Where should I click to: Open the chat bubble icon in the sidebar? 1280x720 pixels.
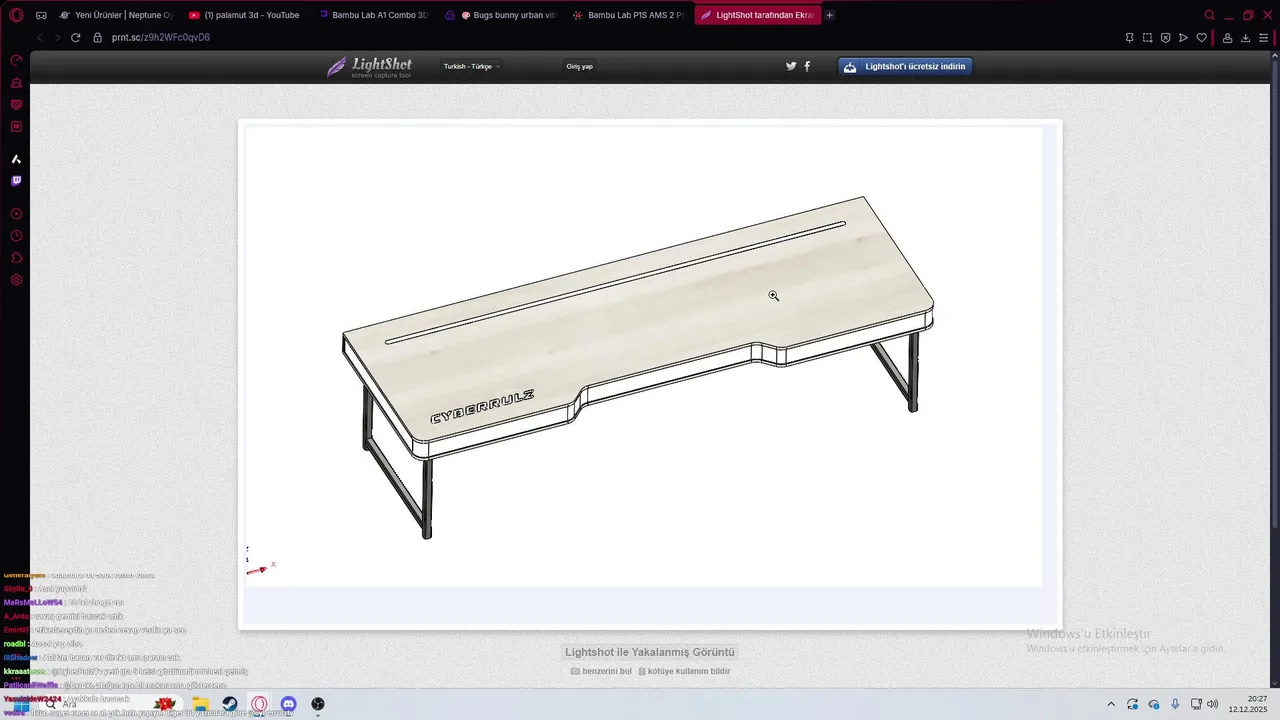(x=16, y=105)
